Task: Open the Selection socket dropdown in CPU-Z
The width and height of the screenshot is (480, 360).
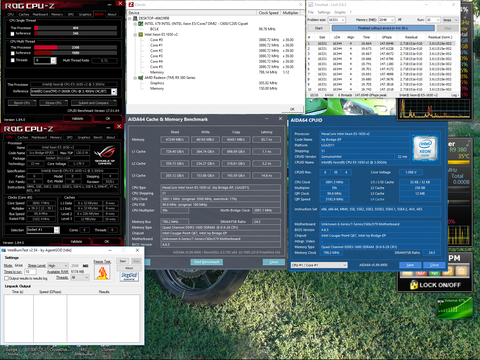Action: [57, 230]
